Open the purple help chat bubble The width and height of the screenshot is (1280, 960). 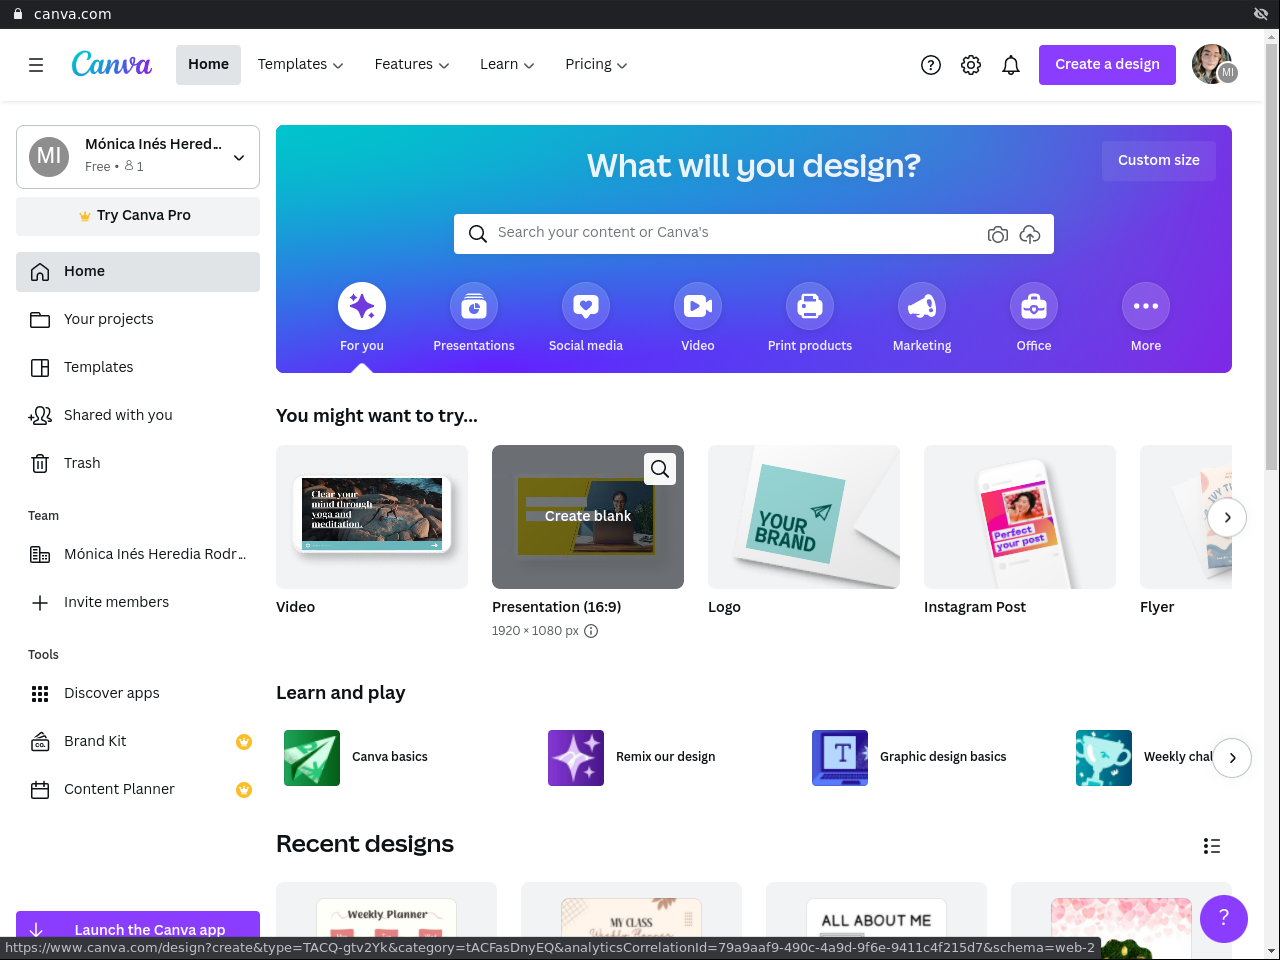click(1224, 918)
